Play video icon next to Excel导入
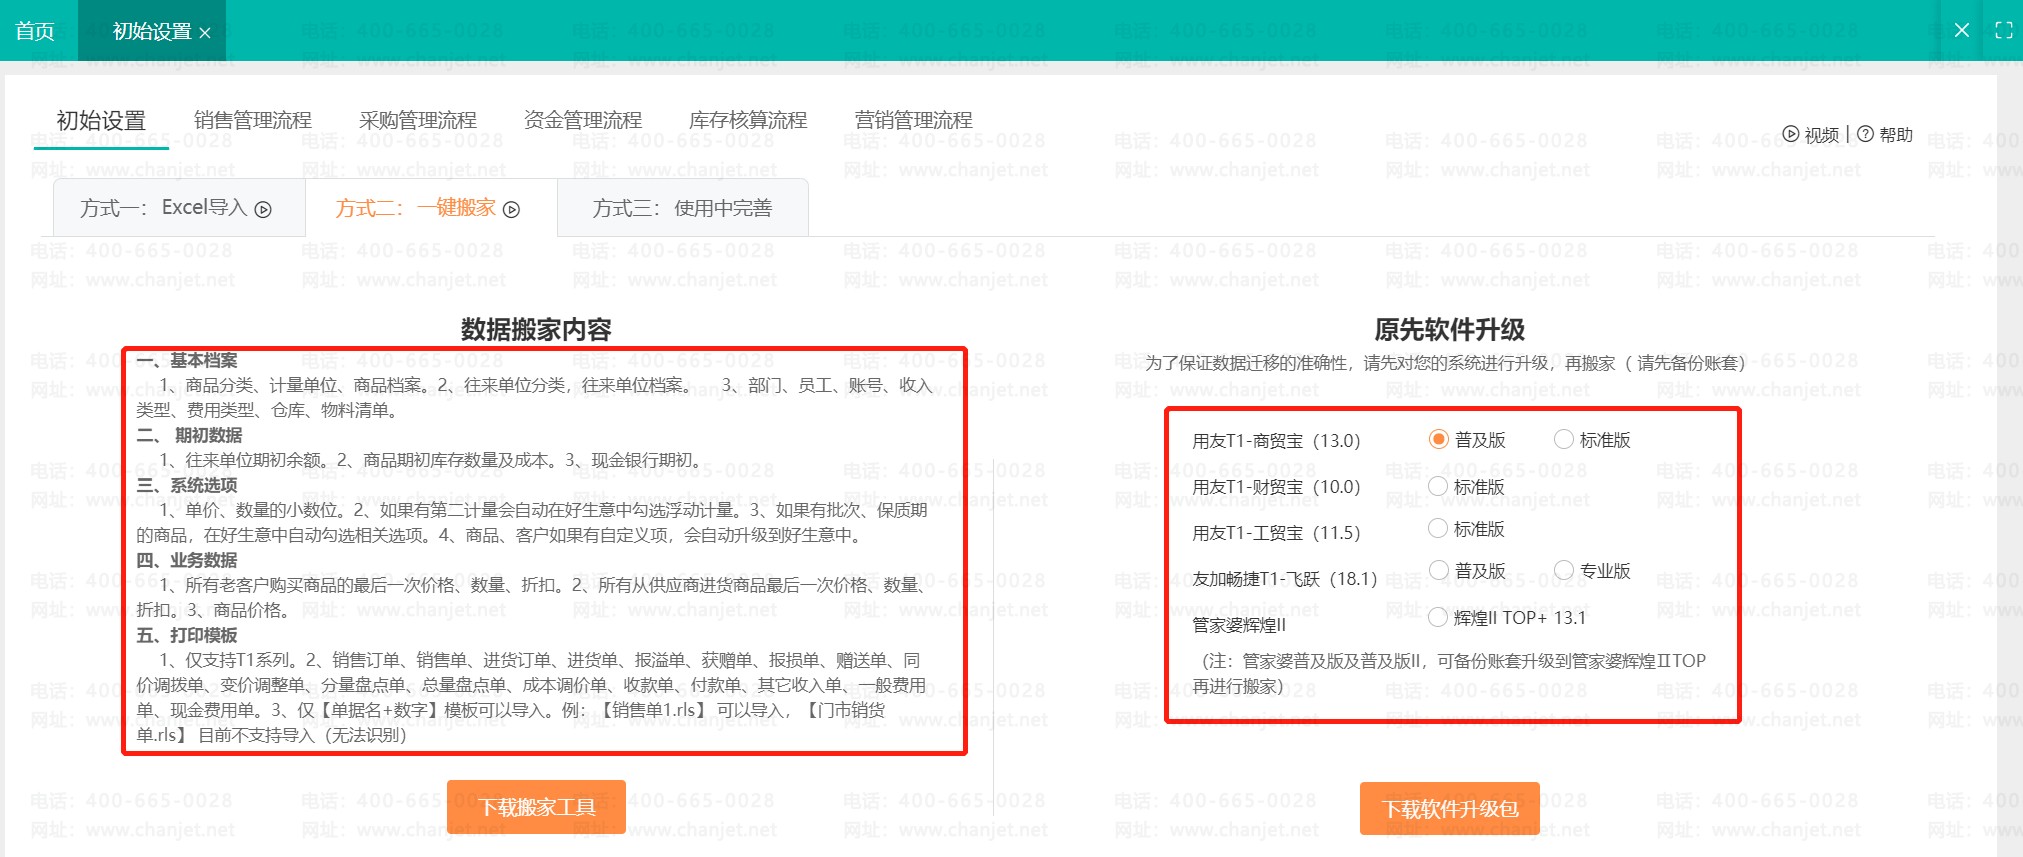The width and height of the screenshot is (2023, 857). [263, 209]
